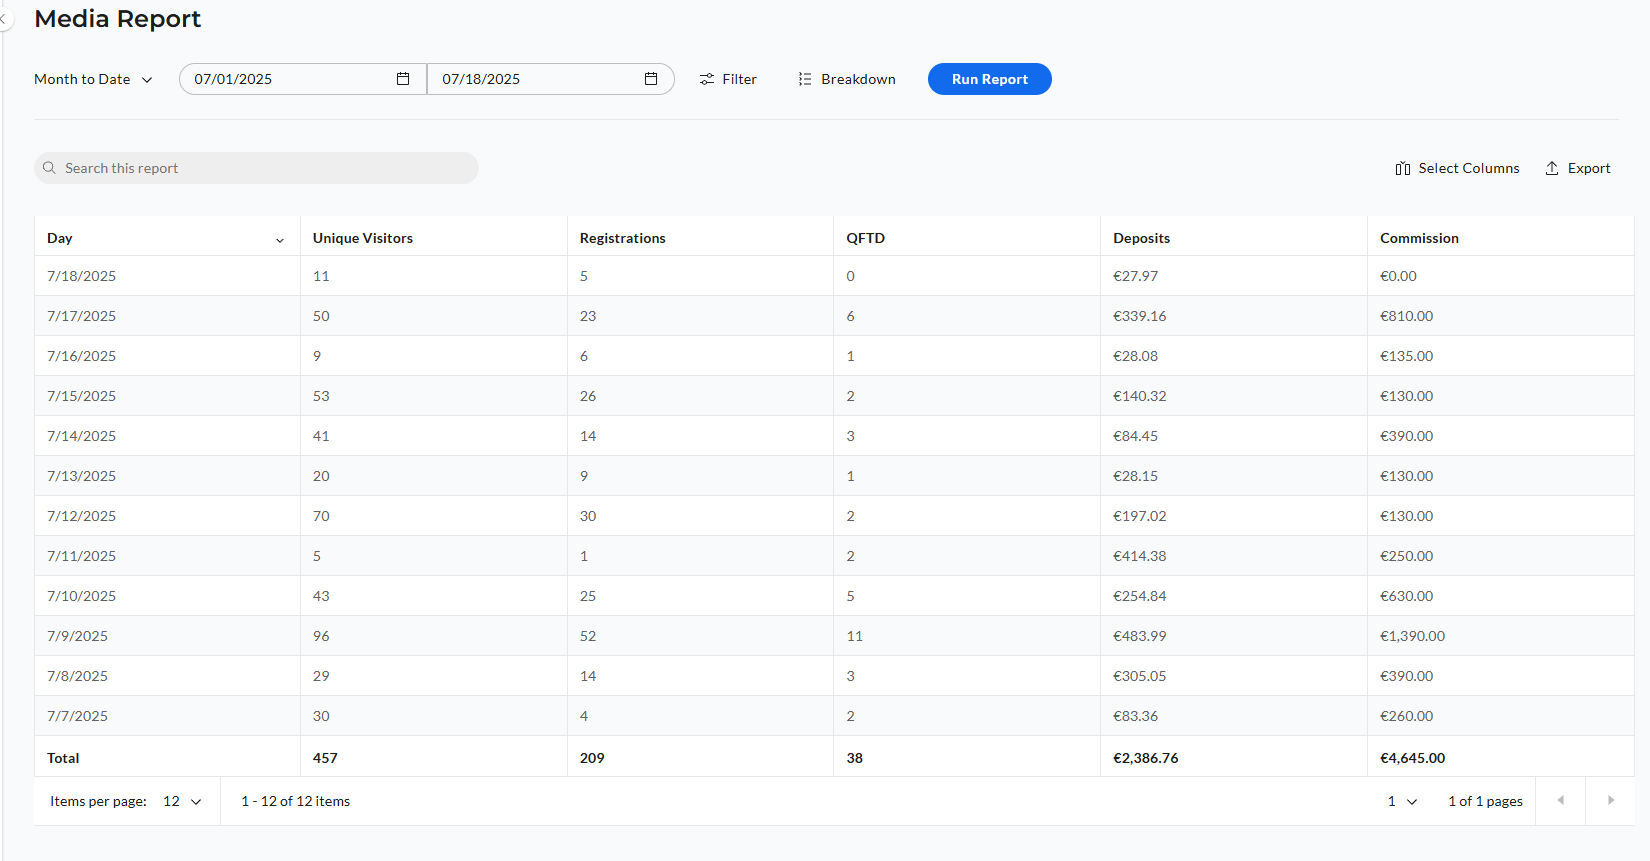Click the €339.16 deposits value
Image resolution: width=1650 pixels, height=861 pixels.
pyautogui.click(x=1139, y=316)
